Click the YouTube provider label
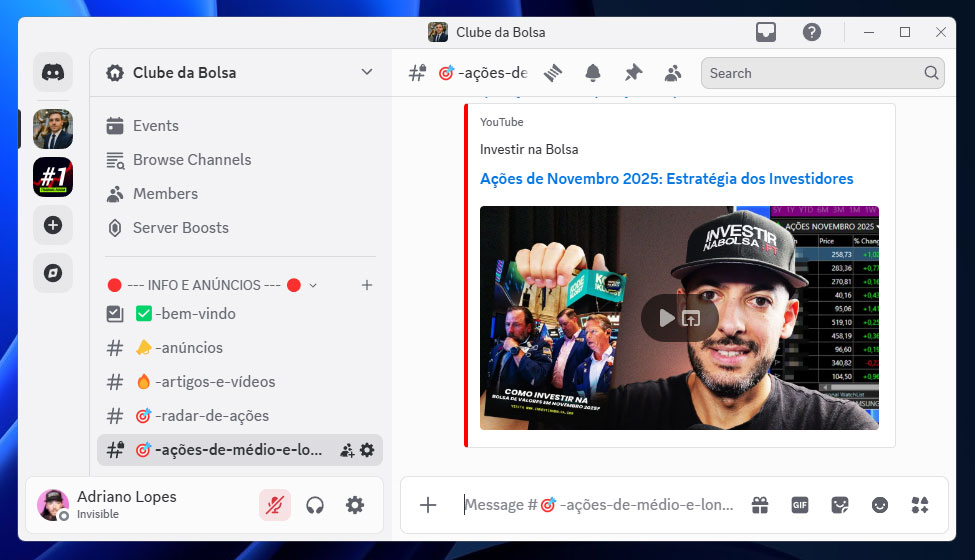975x560 pixels. pos(502,122)
